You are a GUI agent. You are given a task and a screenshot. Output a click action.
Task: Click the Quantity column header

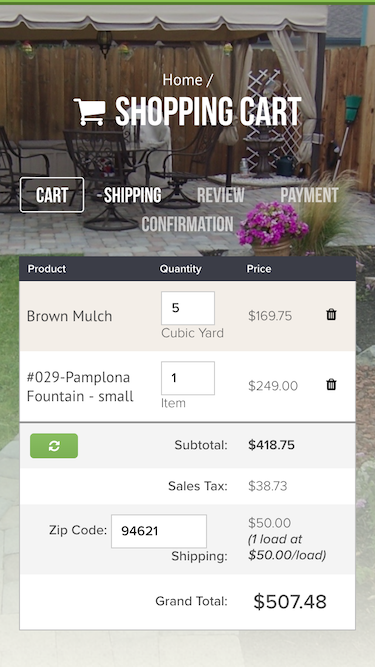coord(180,269)
